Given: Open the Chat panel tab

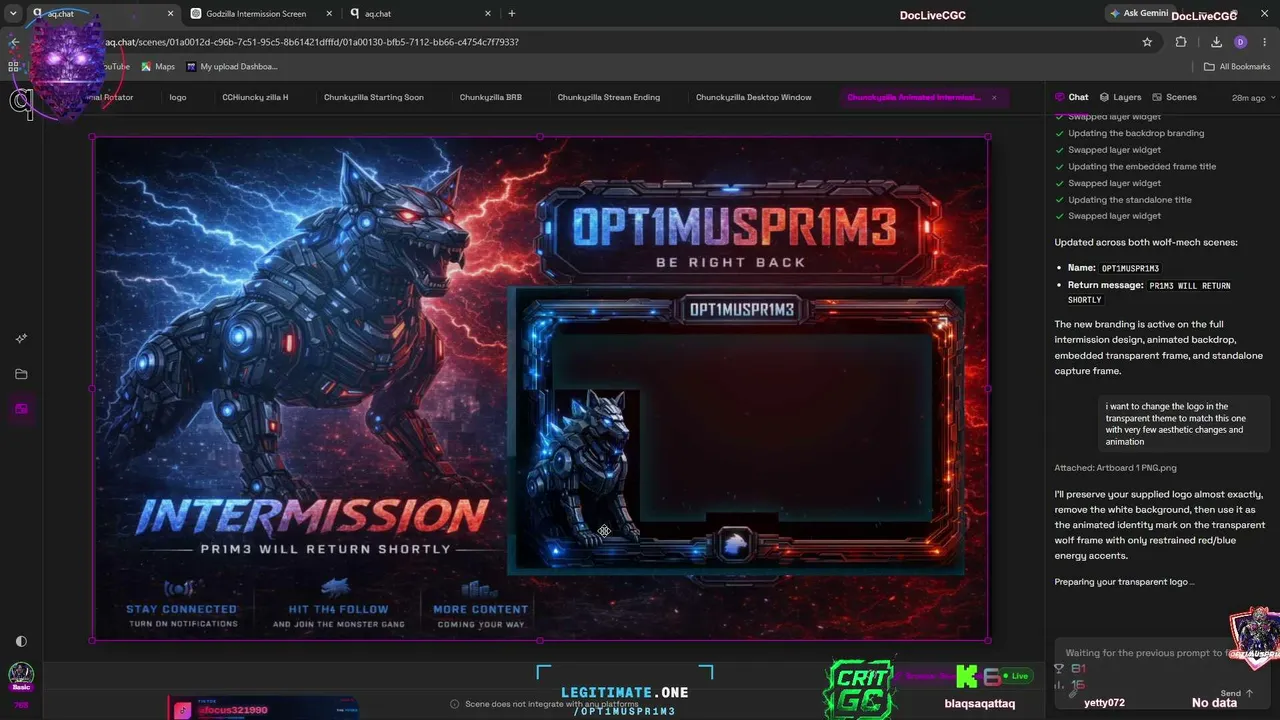Looking at the screenshot, I should pos(1072,97).
